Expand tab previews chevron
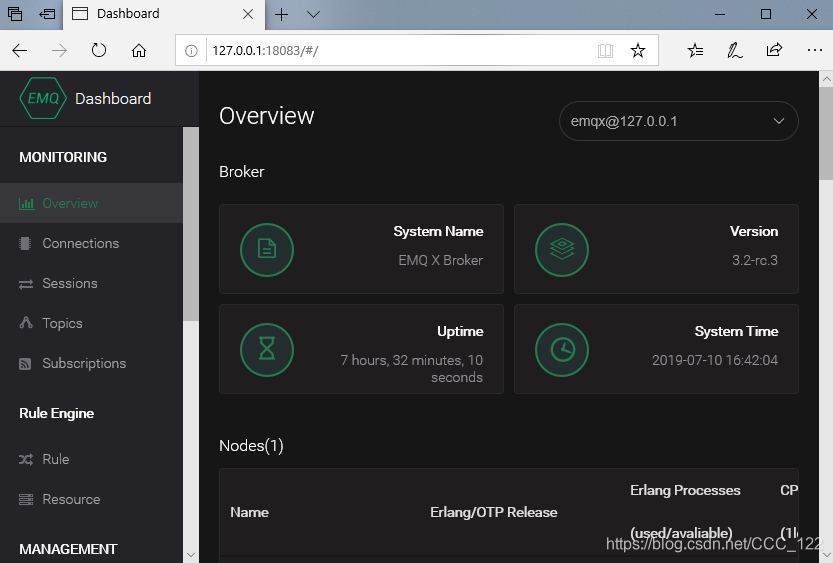 [x=313, y=14]
